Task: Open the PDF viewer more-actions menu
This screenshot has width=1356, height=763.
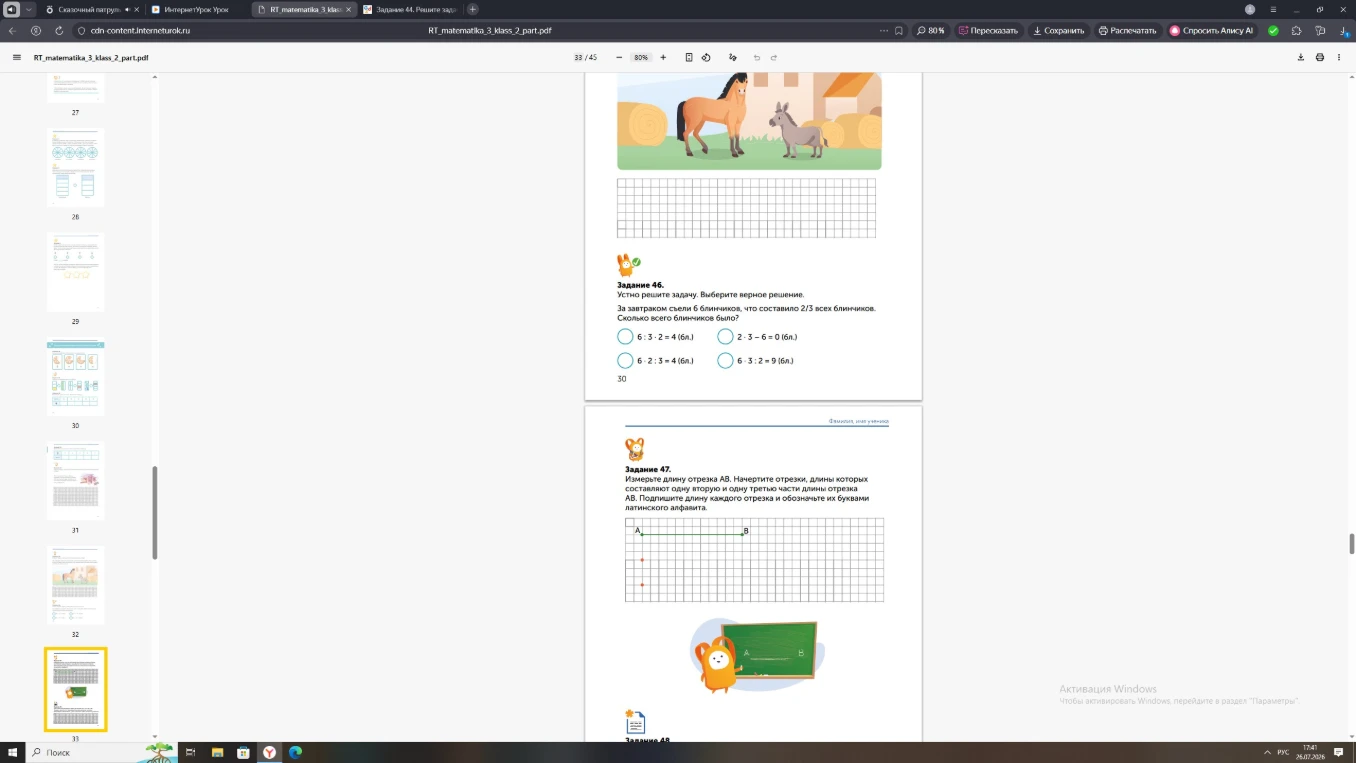Action: click(x=1339, y=58)
